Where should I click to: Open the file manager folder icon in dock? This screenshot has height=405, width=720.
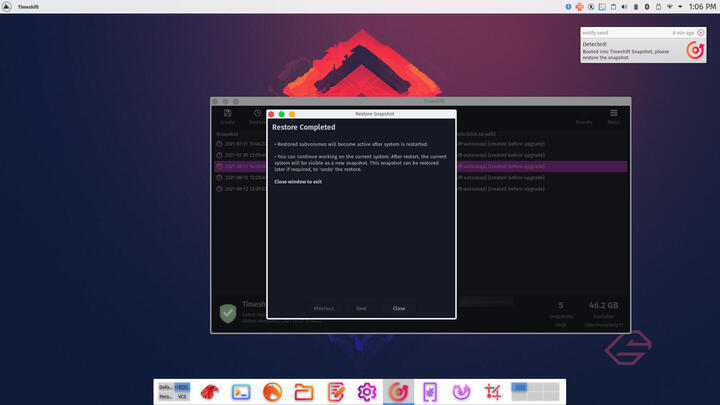coord(304,392)
